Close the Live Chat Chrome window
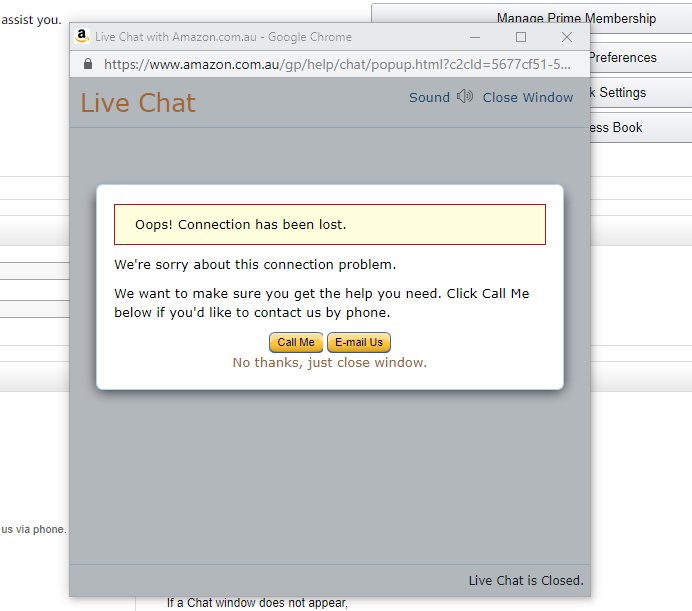Viewport: 692px width, 611px height. (567, 37)
